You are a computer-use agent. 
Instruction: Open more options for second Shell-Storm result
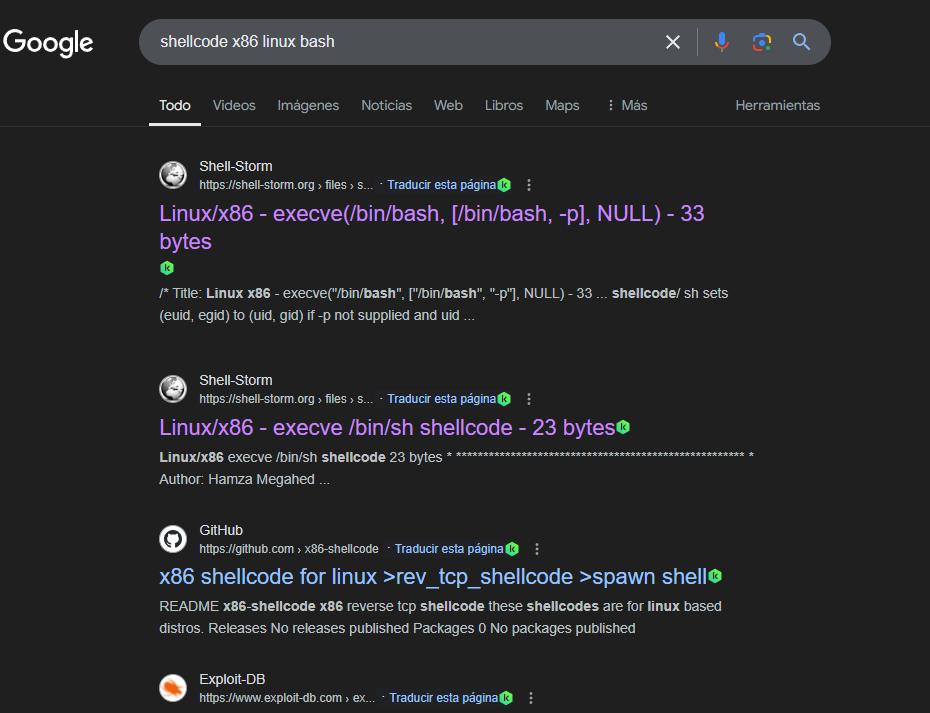click(x=529, y=399)
